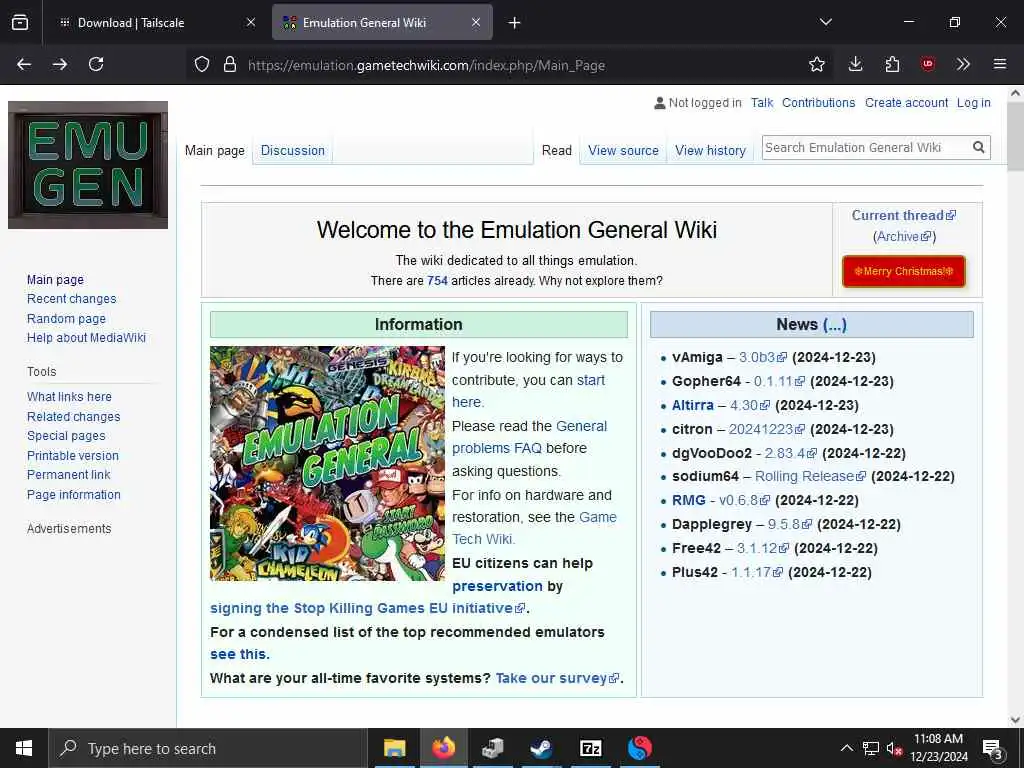Click the View source tab
The image size is (1024, 768).
623,151
